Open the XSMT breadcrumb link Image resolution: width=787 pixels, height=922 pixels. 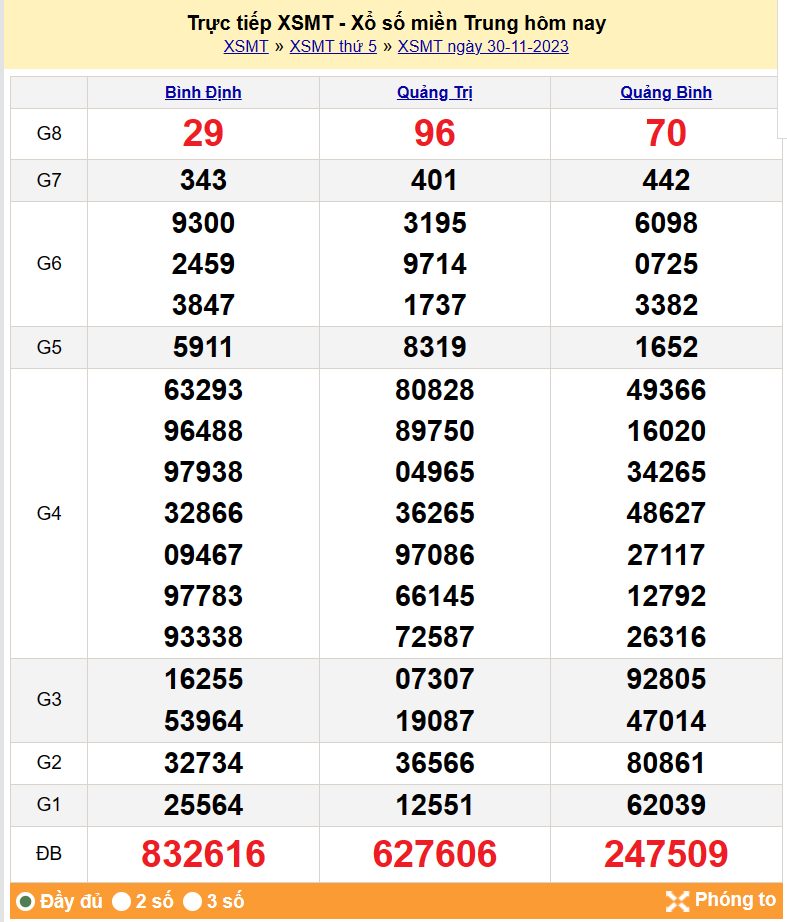pos(246,46)
